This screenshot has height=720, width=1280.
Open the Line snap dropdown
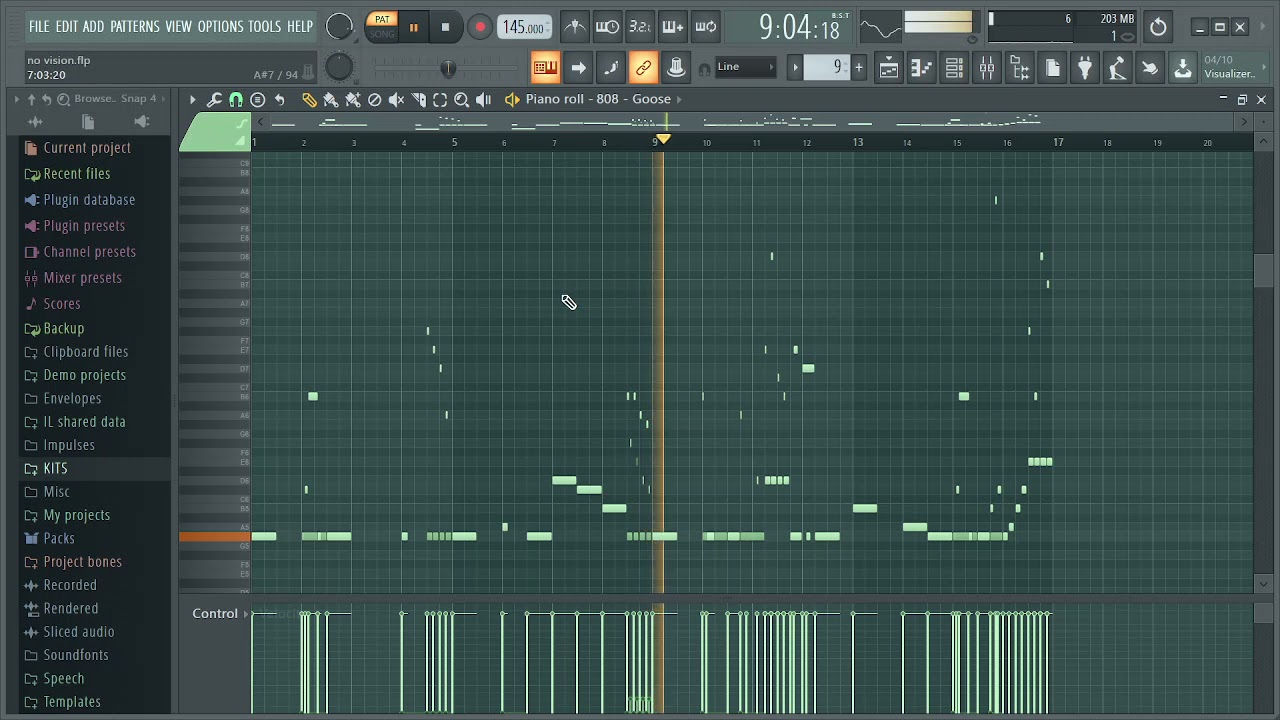point(745,67)
